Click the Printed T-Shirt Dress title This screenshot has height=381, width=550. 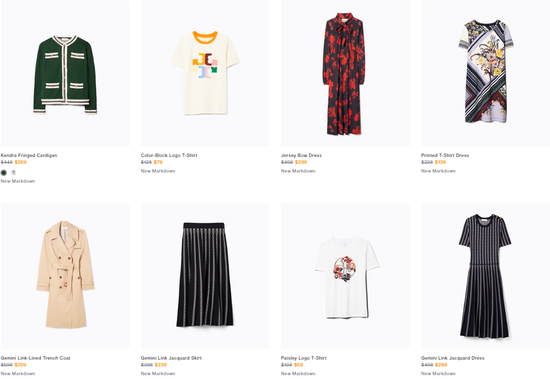pos(445,155)
